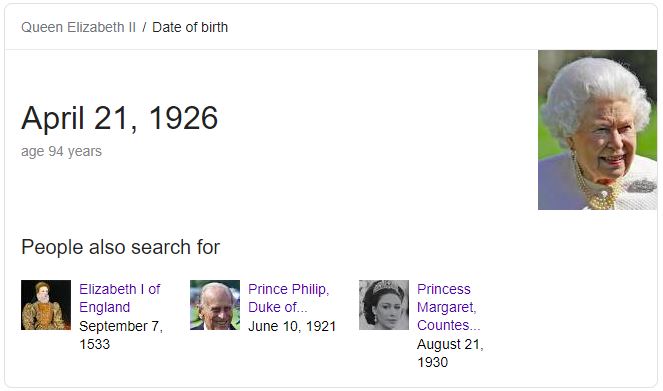Click the Queen Elizabeth II breadcrumb
The height and width of the screenshot is (391, 663).
coord(78,27)
